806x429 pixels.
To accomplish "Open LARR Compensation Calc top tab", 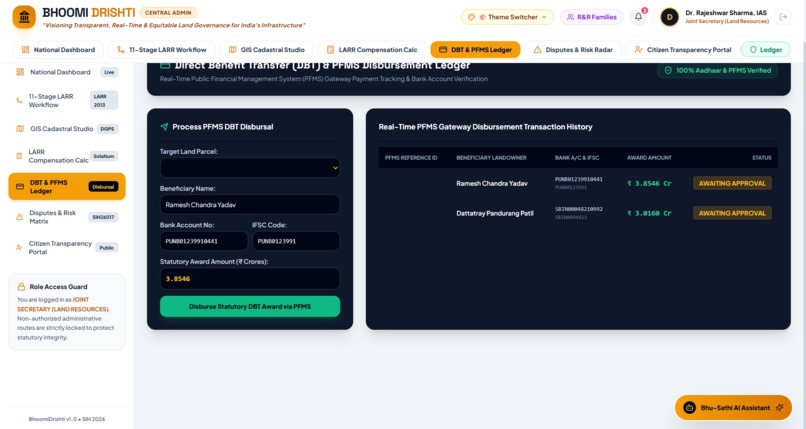I will [372, 50].
